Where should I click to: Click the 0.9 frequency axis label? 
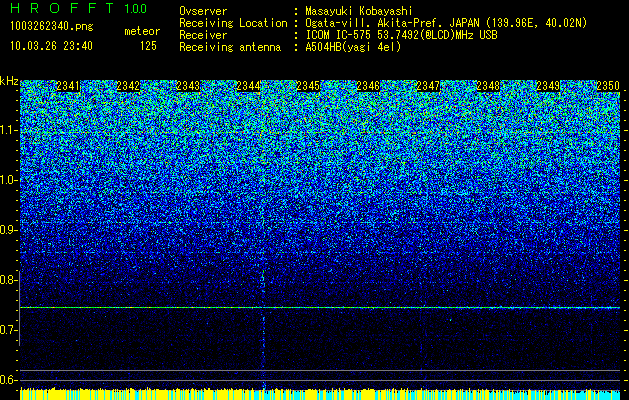(7, 230)
